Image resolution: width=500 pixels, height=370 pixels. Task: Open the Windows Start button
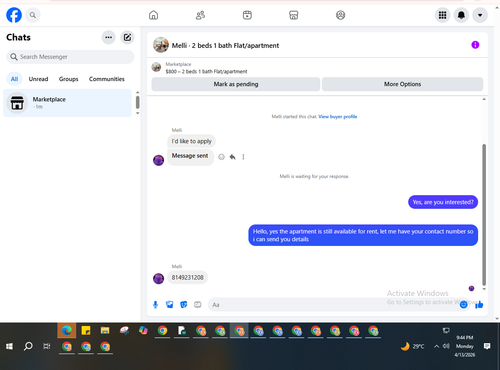[x=9, y=347]
